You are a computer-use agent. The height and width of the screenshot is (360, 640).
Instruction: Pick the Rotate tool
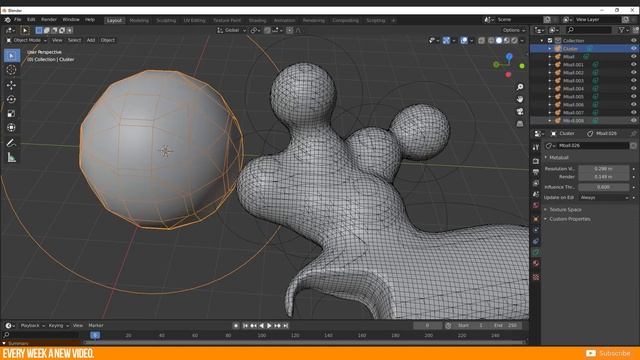11,99
